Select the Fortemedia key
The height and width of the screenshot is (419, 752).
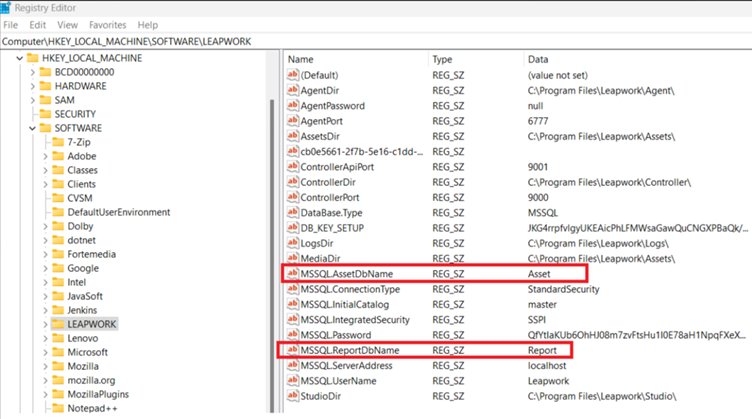pos(91,254)
